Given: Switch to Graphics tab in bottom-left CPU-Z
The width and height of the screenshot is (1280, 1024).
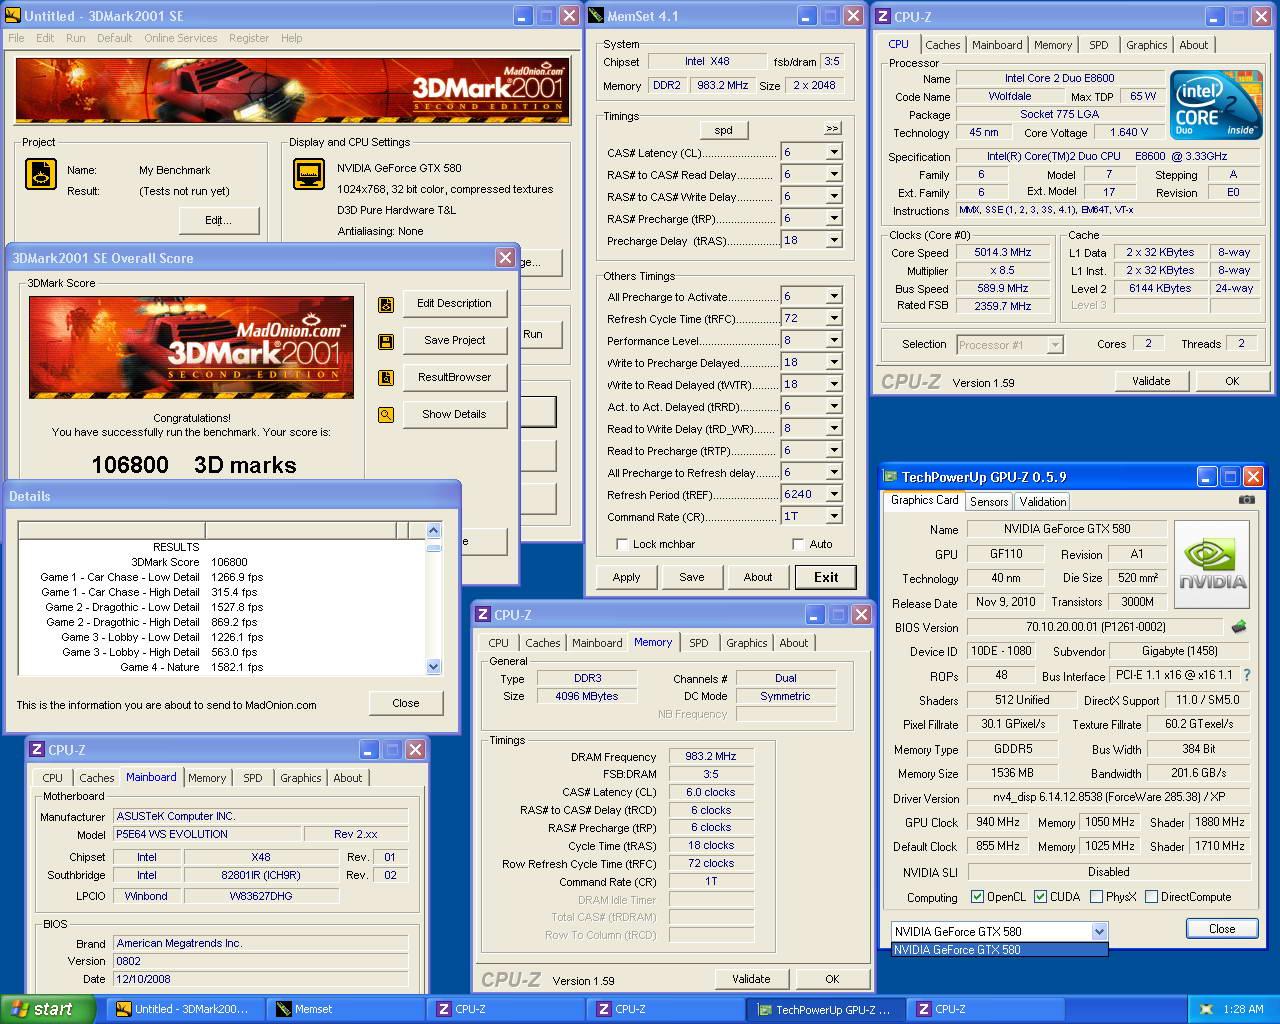Looking at the screenshot, I should (300, 778).
